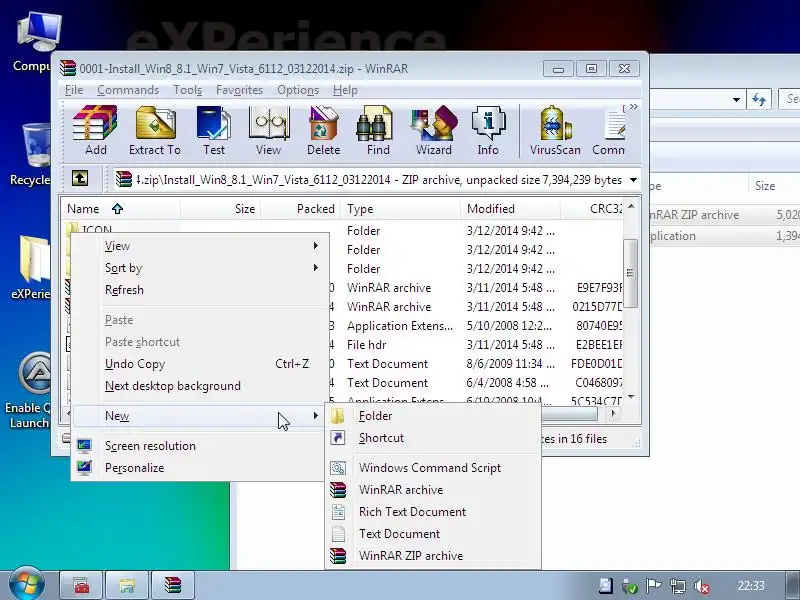The height and width of the screenshot is (600, 800).
Task: Click the vertical scrollbar thumb in file list
Action: tap(631, 273)
